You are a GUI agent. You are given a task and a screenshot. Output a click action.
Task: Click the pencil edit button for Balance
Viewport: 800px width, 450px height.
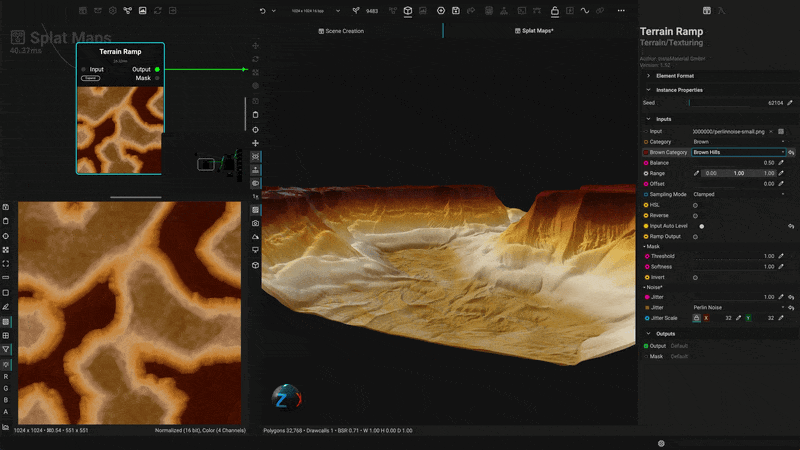781,163
